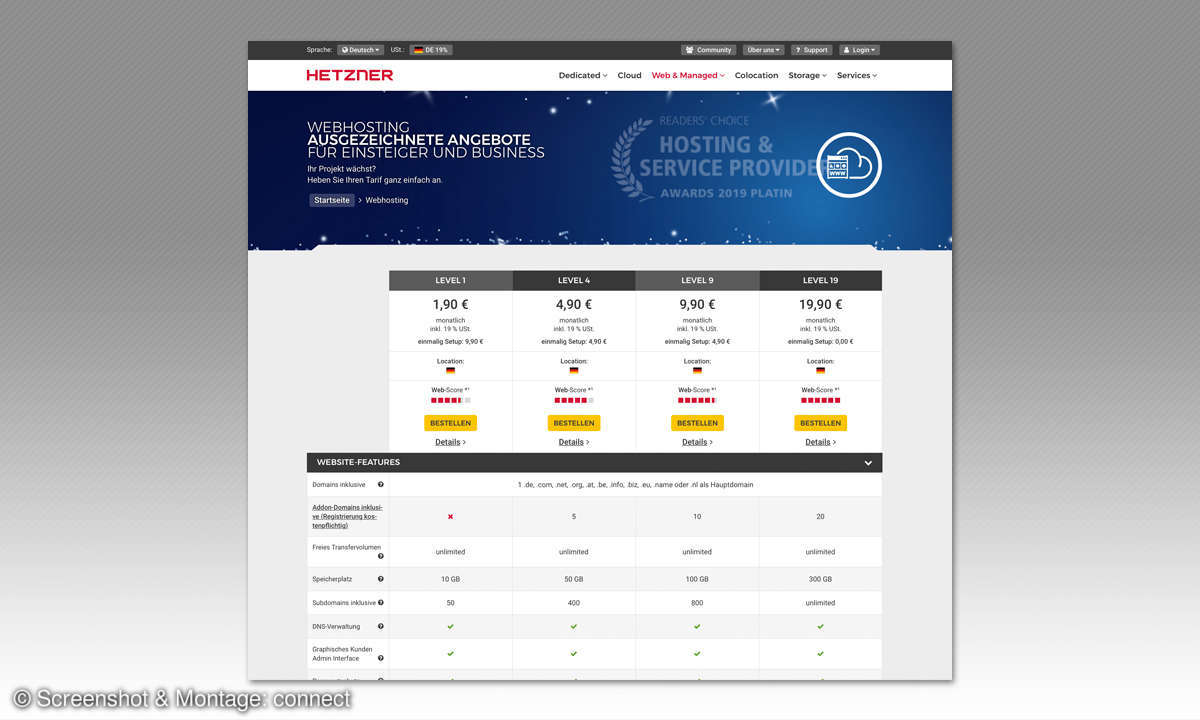This screenshot has width=1200, height=720.
Task: Open Details link for Level 1
Action: coord(450,442)
